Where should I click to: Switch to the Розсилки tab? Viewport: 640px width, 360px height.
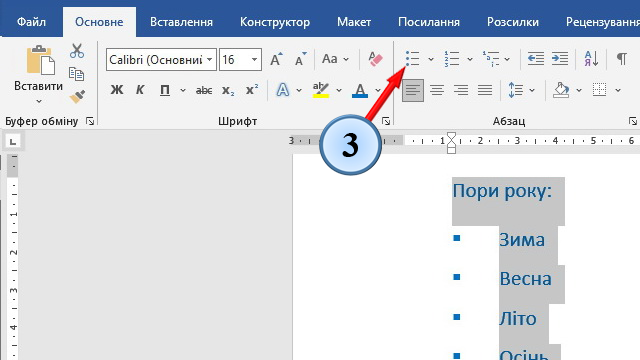(513, 22)
